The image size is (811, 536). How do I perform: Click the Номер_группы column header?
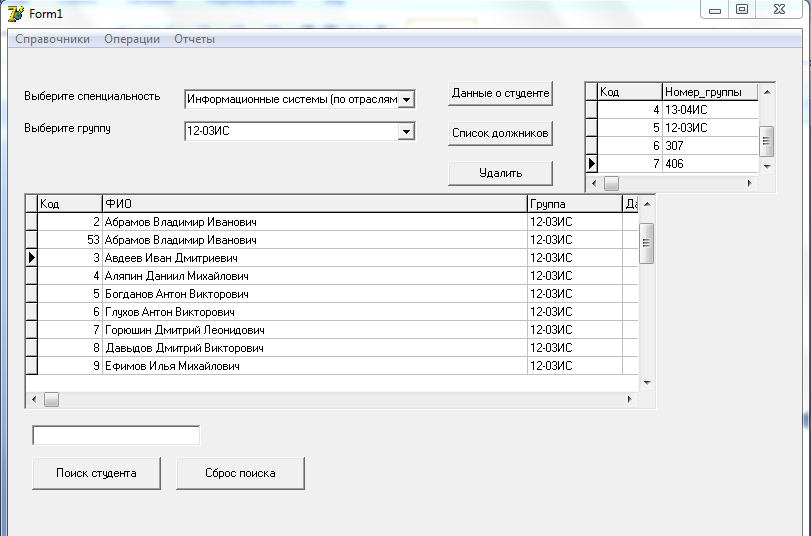point(710,92)
